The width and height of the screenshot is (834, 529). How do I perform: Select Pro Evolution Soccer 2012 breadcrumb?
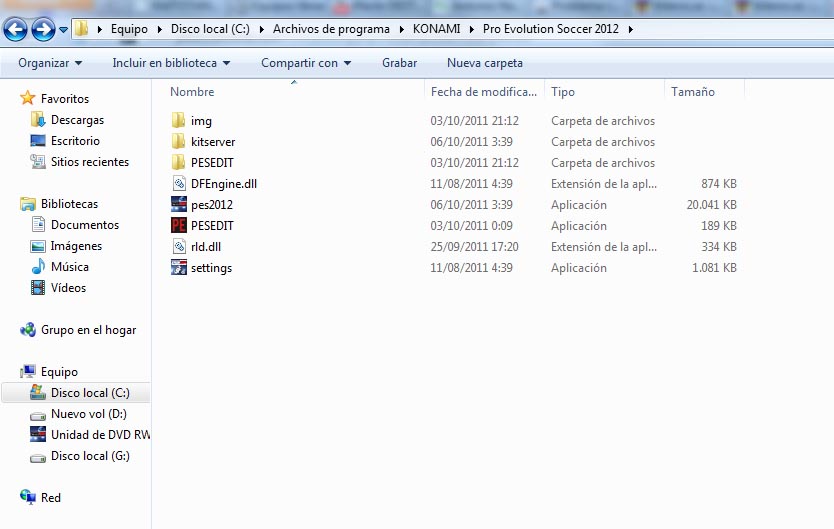point(551,29)
